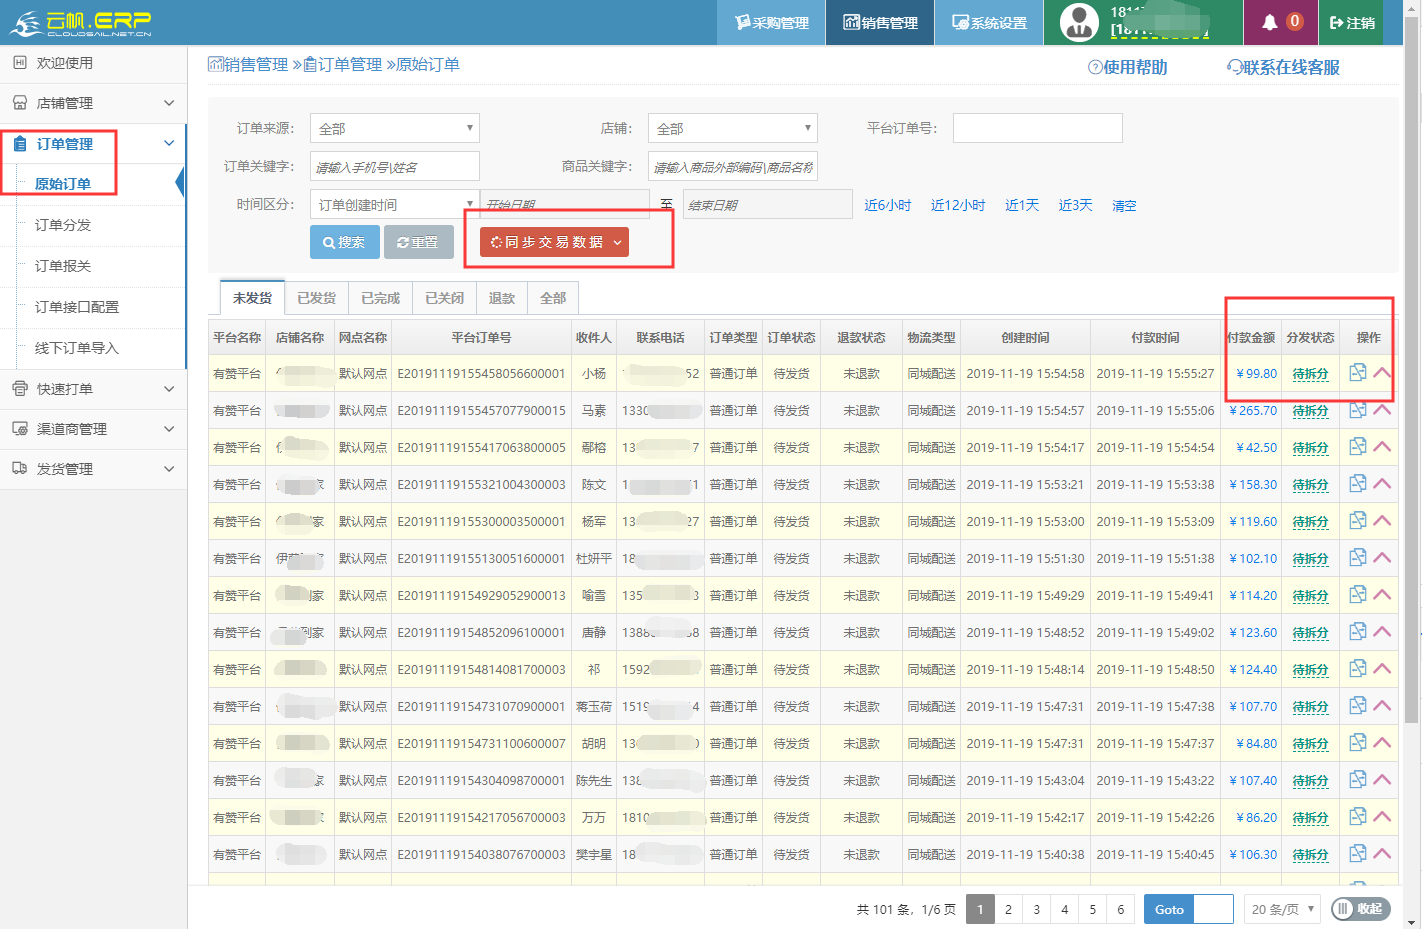The image size is (1422, 929).
Task: Expand the 店铺管理 sidebar section
Action: tap(93, 103)
